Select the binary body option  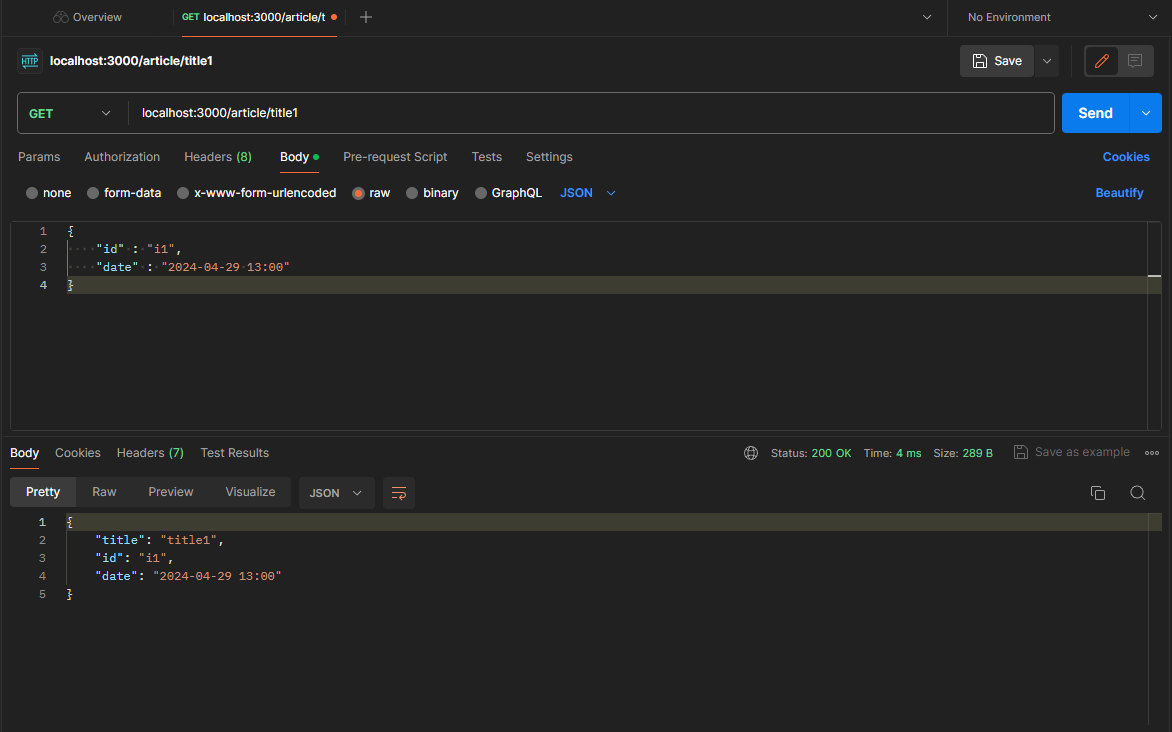pyautogui.click(x=432, y=193)
